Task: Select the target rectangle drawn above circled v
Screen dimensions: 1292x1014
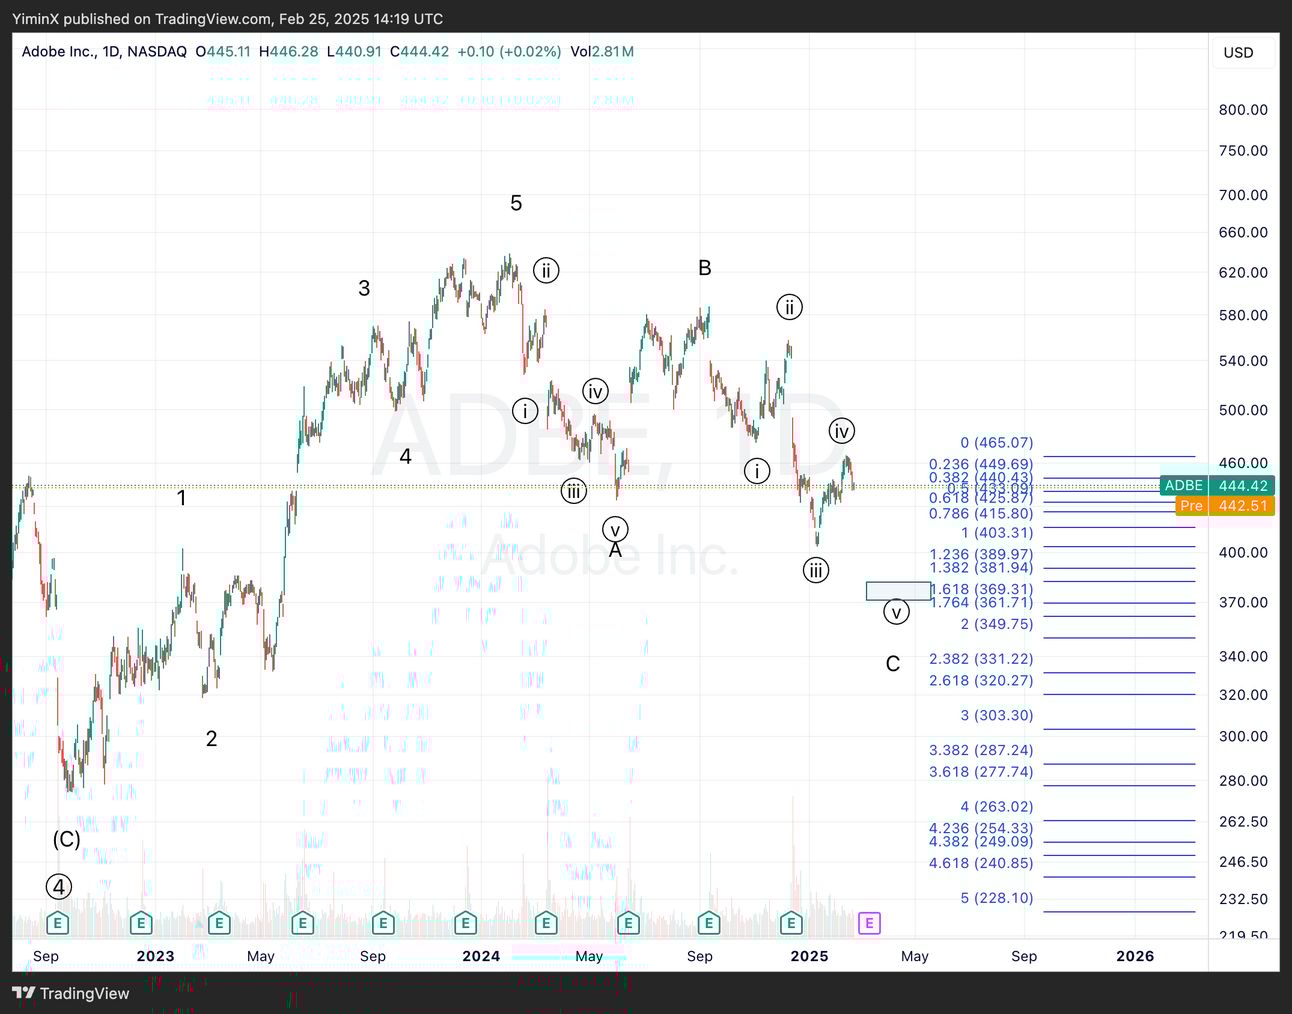Action: click(x=898, y=591)
